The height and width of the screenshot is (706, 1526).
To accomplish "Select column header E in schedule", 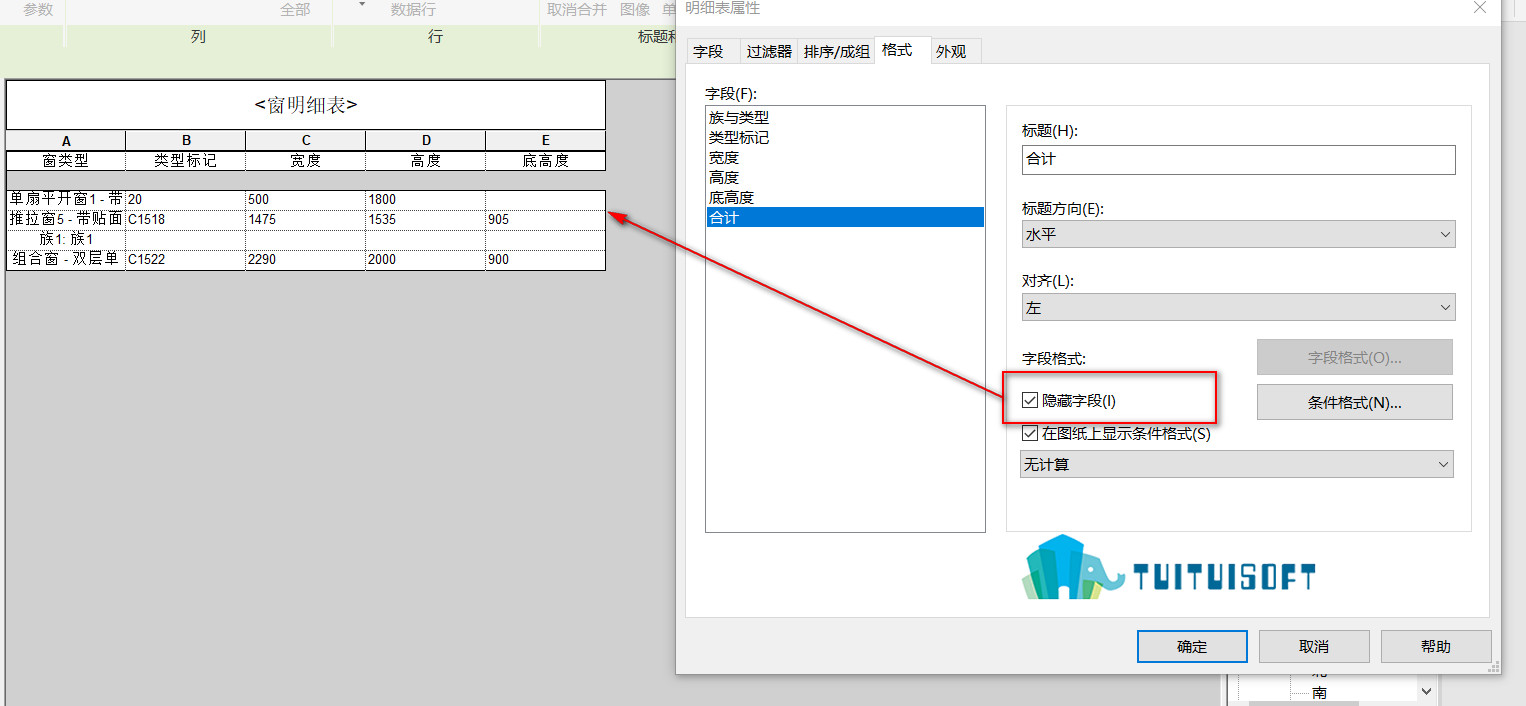I will [x=546, y=141].
